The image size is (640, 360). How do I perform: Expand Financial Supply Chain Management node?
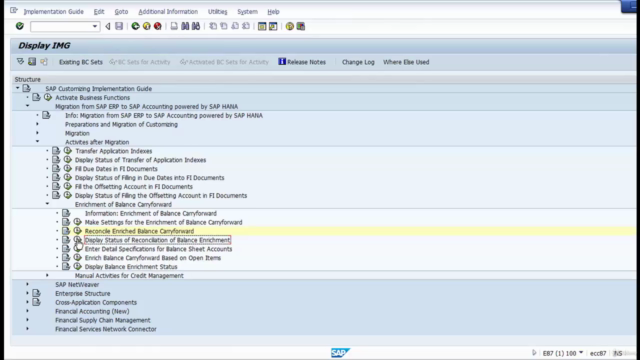27,320
